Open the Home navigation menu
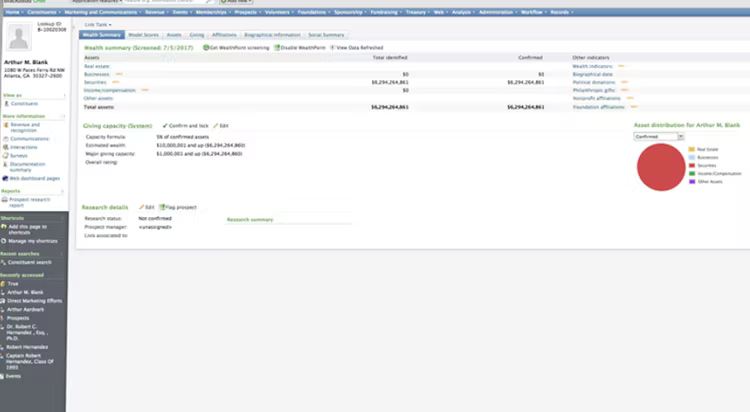The image size is (750, 412). tap(14, 12)
